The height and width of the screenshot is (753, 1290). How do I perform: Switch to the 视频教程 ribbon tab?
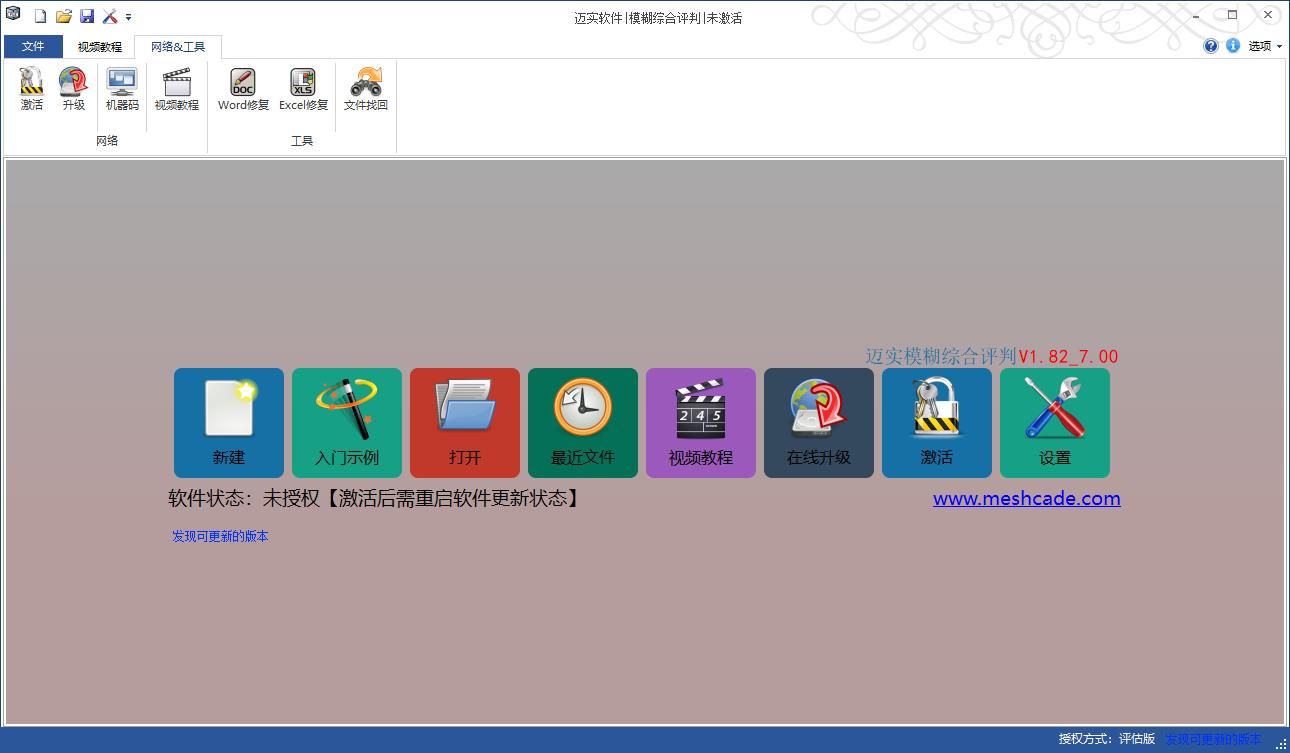100,47
